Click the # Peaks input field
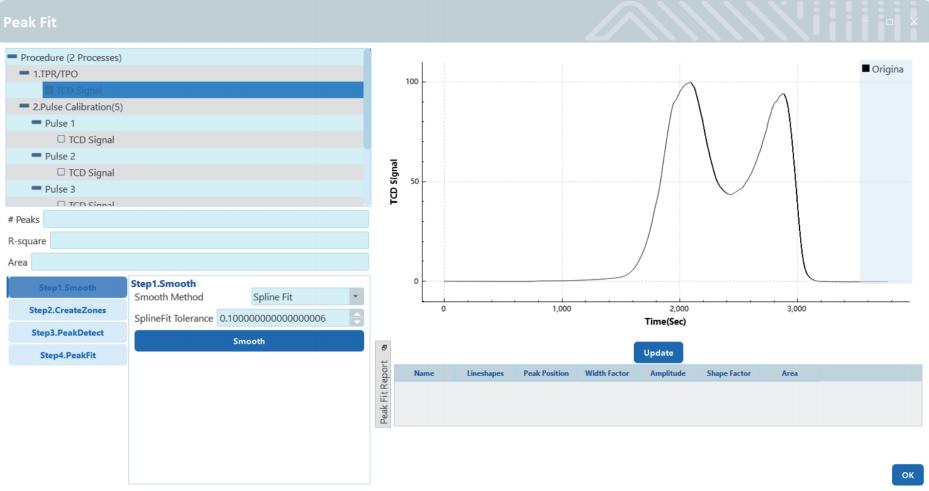The image size is (929, 491). (x=205, y=219)
